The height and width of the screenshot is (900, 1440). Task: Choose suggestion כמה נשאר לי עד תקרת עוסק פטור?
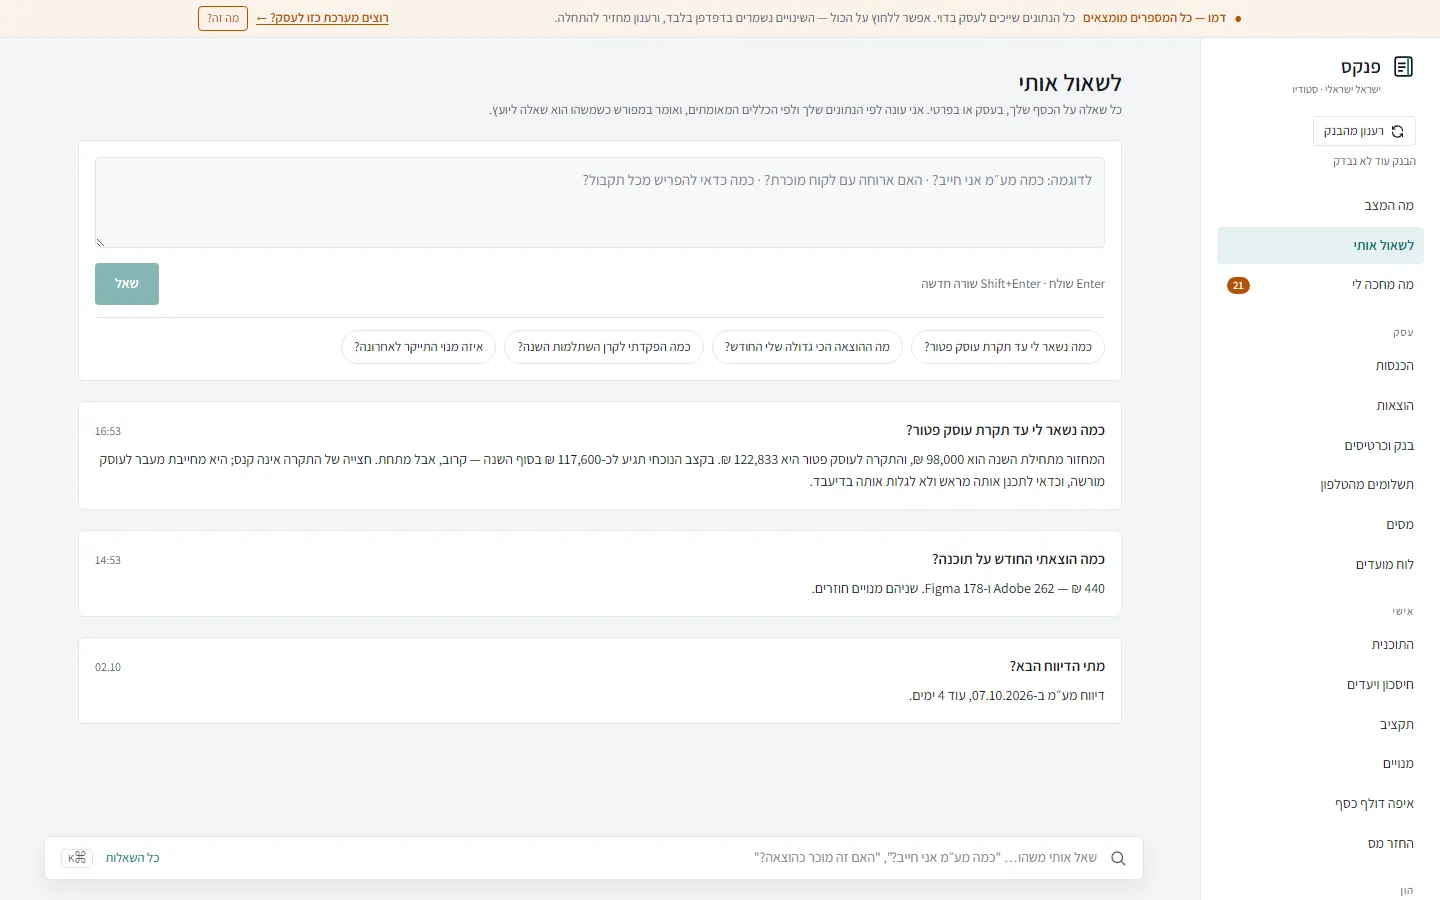[x=1008, y=347]
